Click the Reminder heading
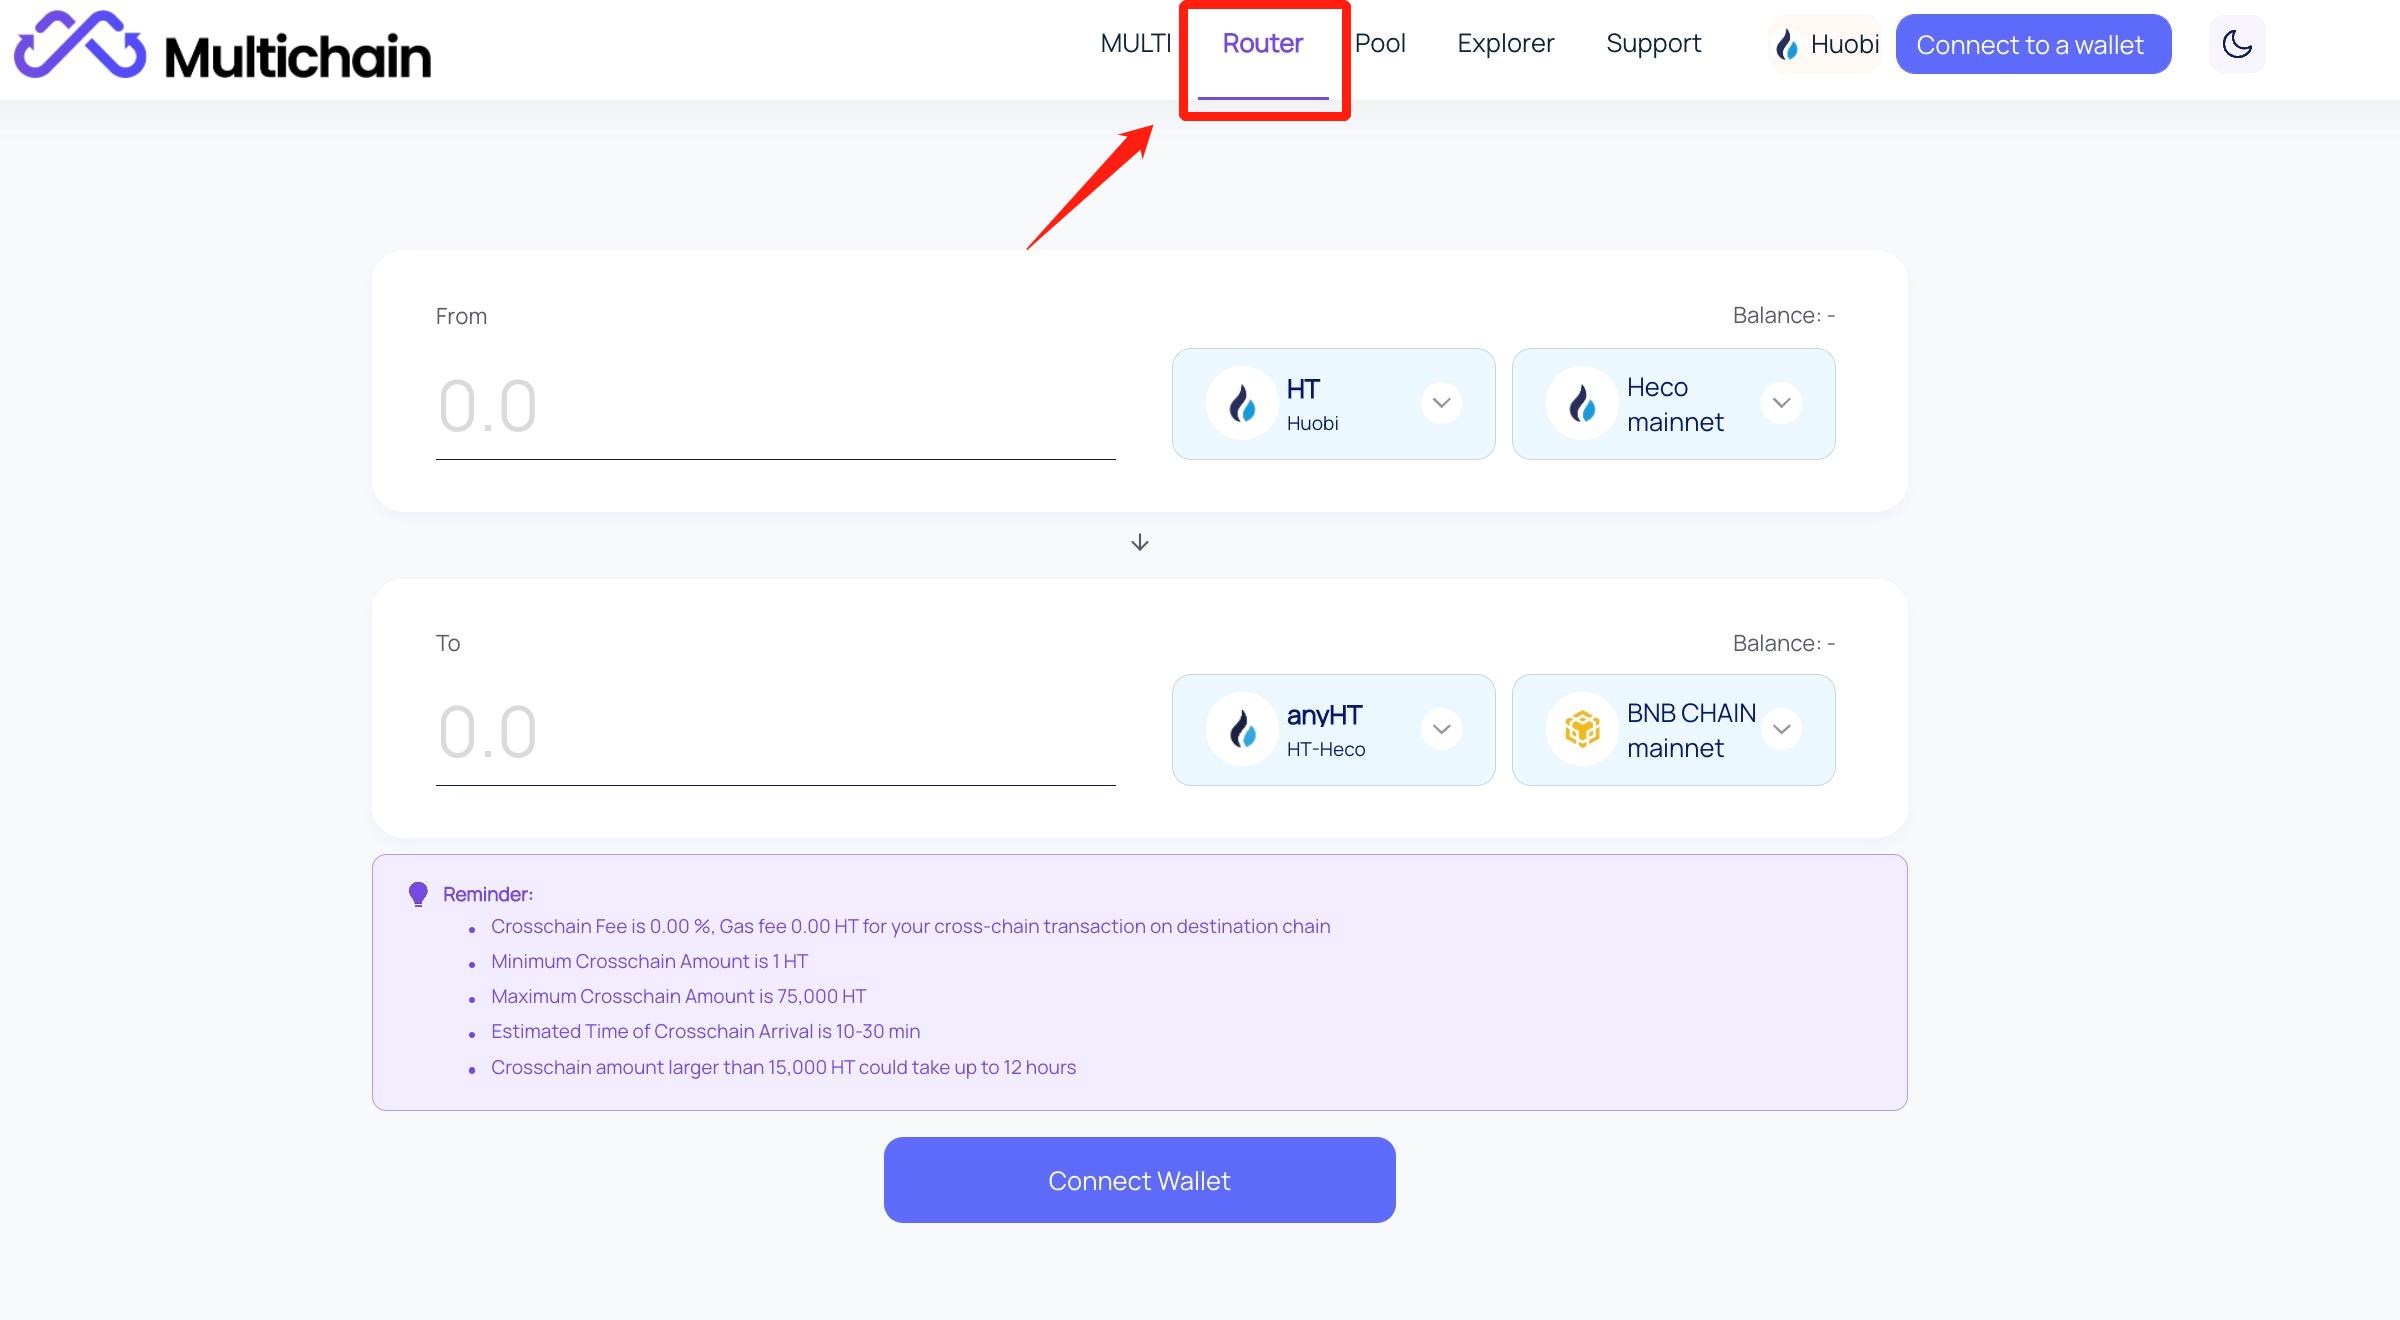 pyautogui.click(x=488, y=894)
